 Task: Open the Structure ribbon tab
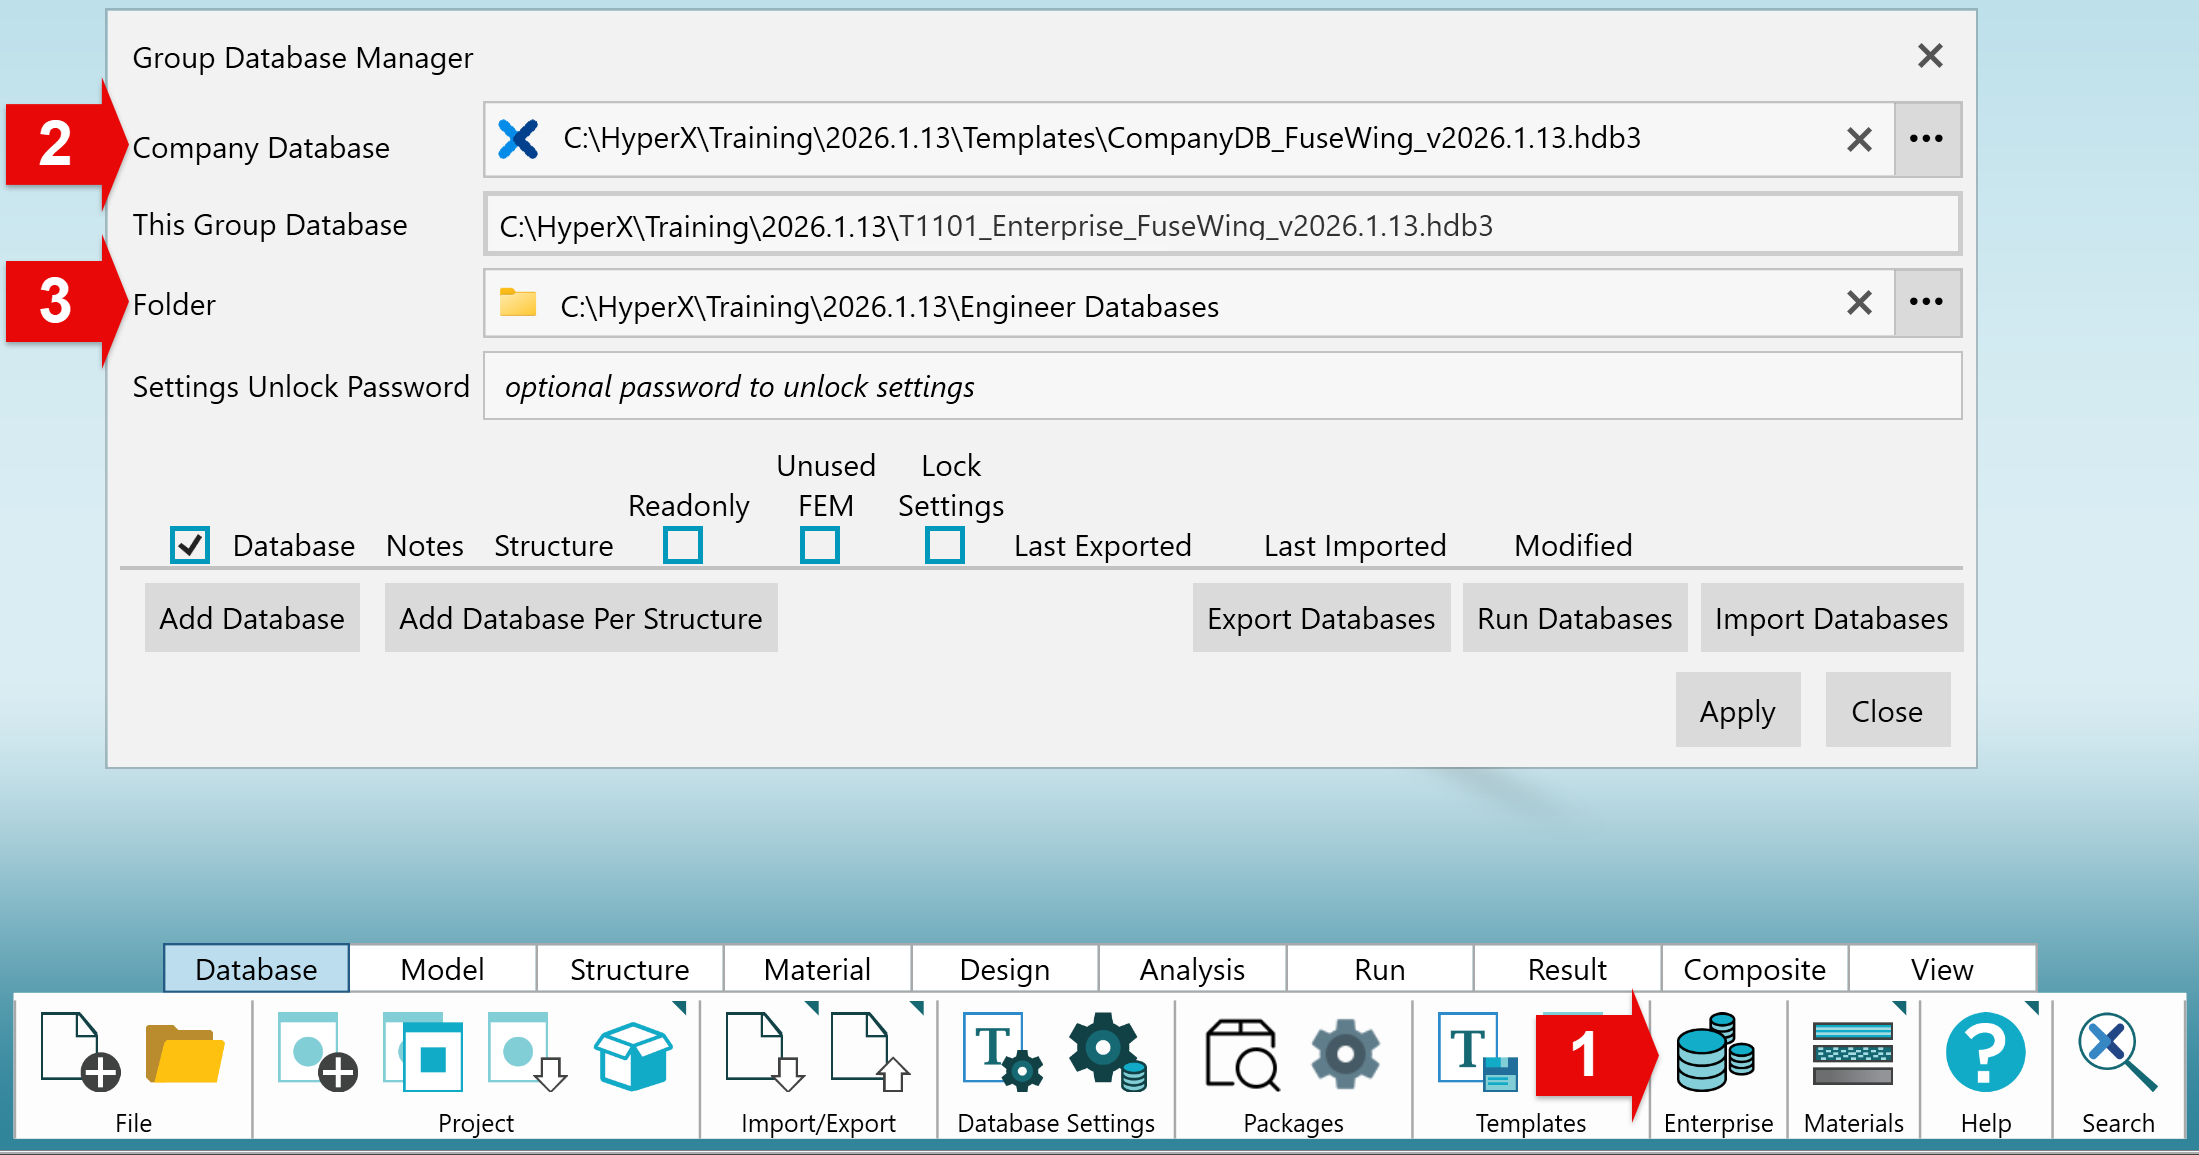tap(630, 969)
